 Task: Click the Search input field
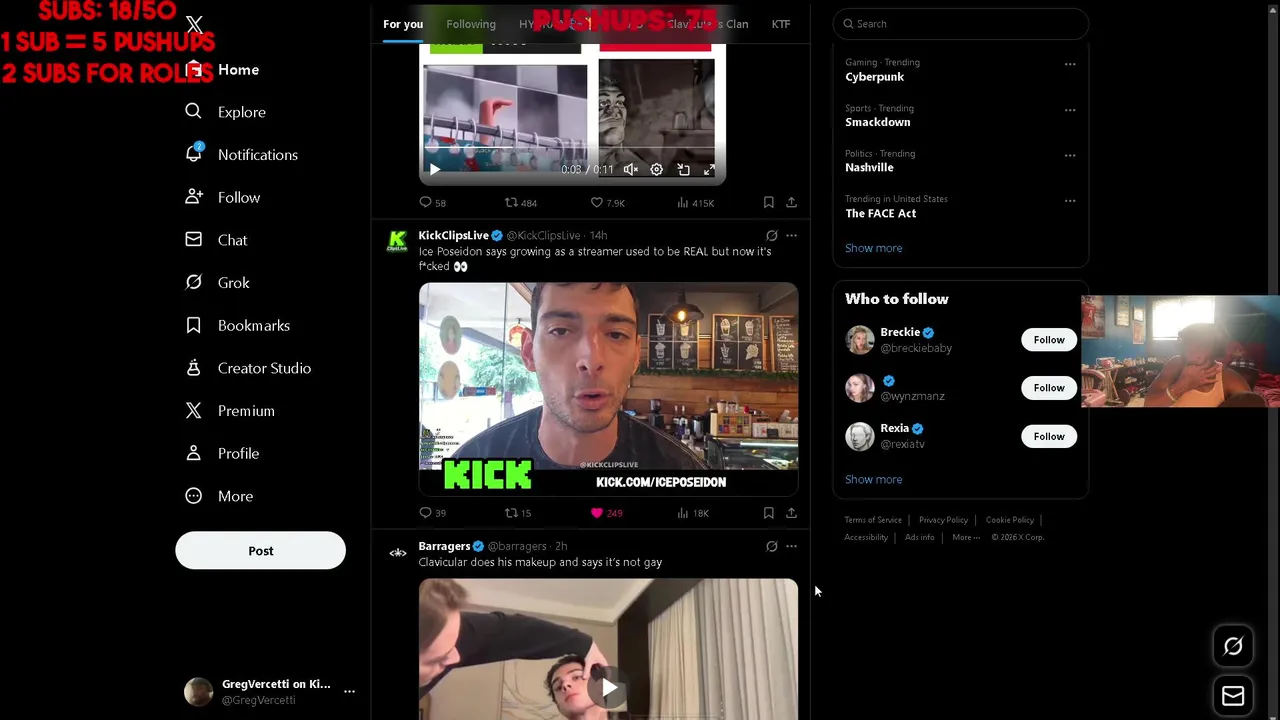tap(960, 24)
